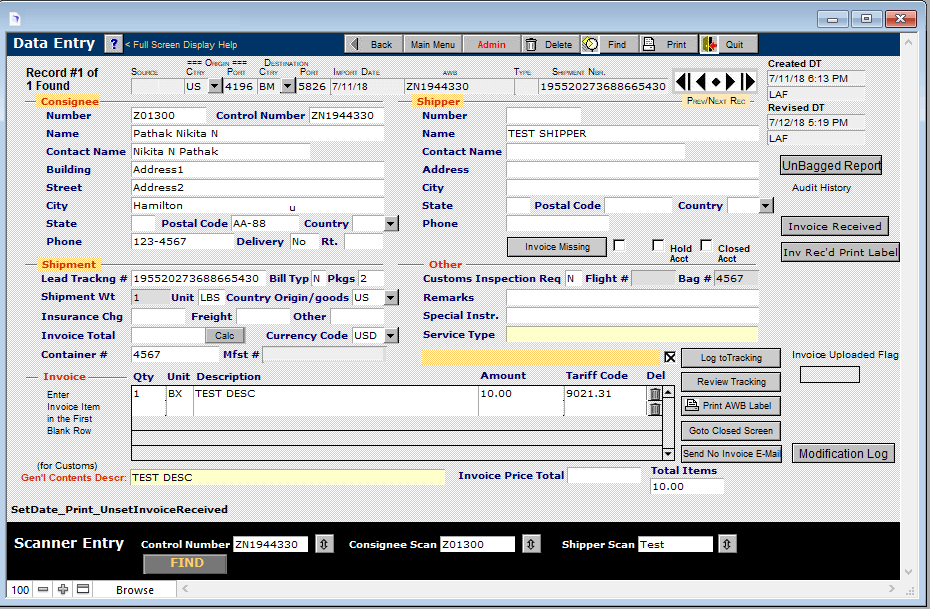Screen dimensions: 930x609
Task: Open the Shipper Country dropdown
Action: [x=765, y=206]
